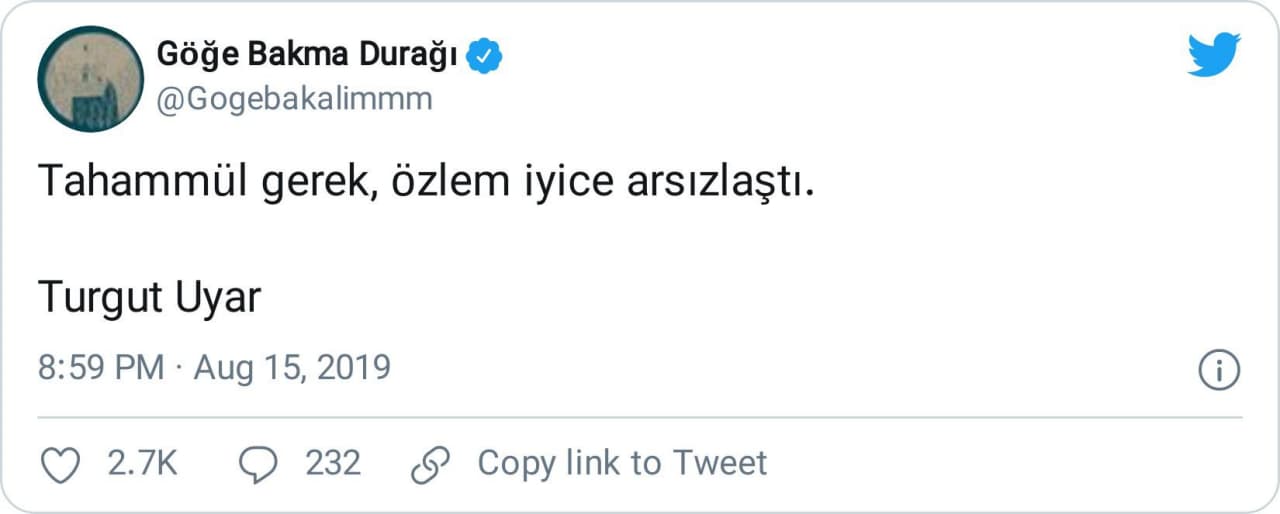This screenshot has width=1280, height=514.
Task: Click the 232 replies count
Action: click(x=333, y=463)
